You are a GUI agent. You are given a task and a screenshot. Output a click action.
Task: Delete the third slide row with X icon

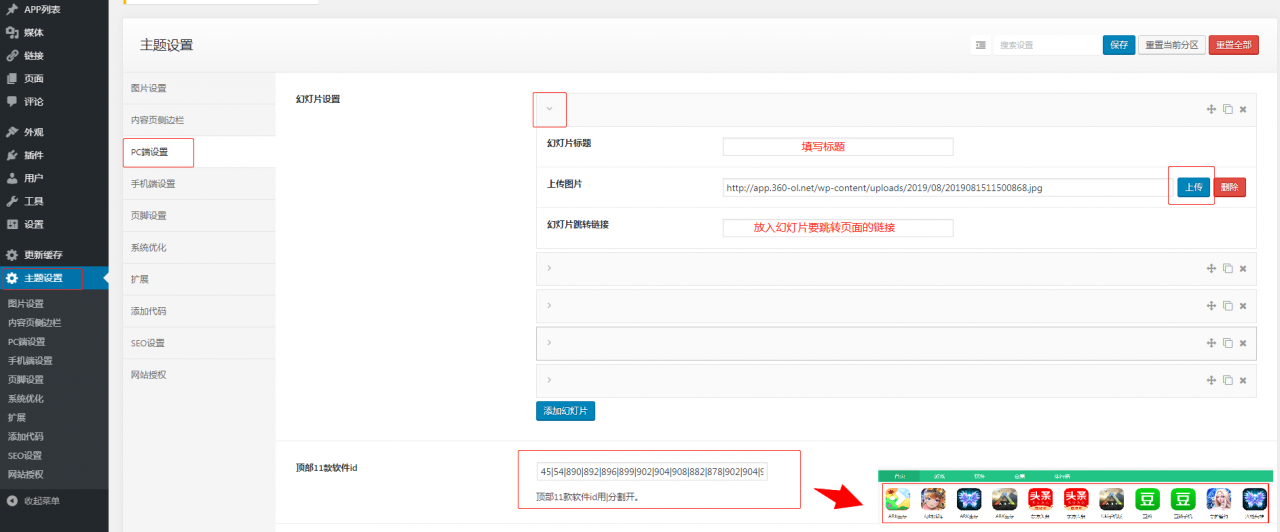click(1243, 305)
